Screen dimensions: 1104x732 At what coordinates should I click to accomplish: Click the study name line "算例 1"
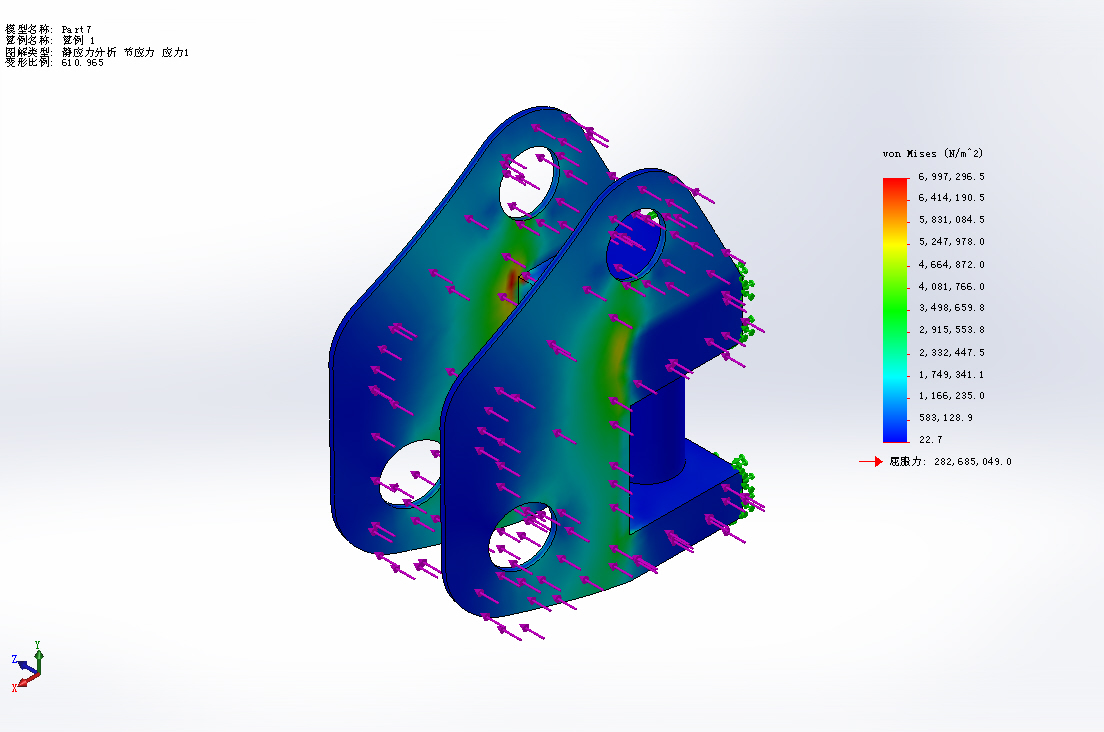click(49, 40)
